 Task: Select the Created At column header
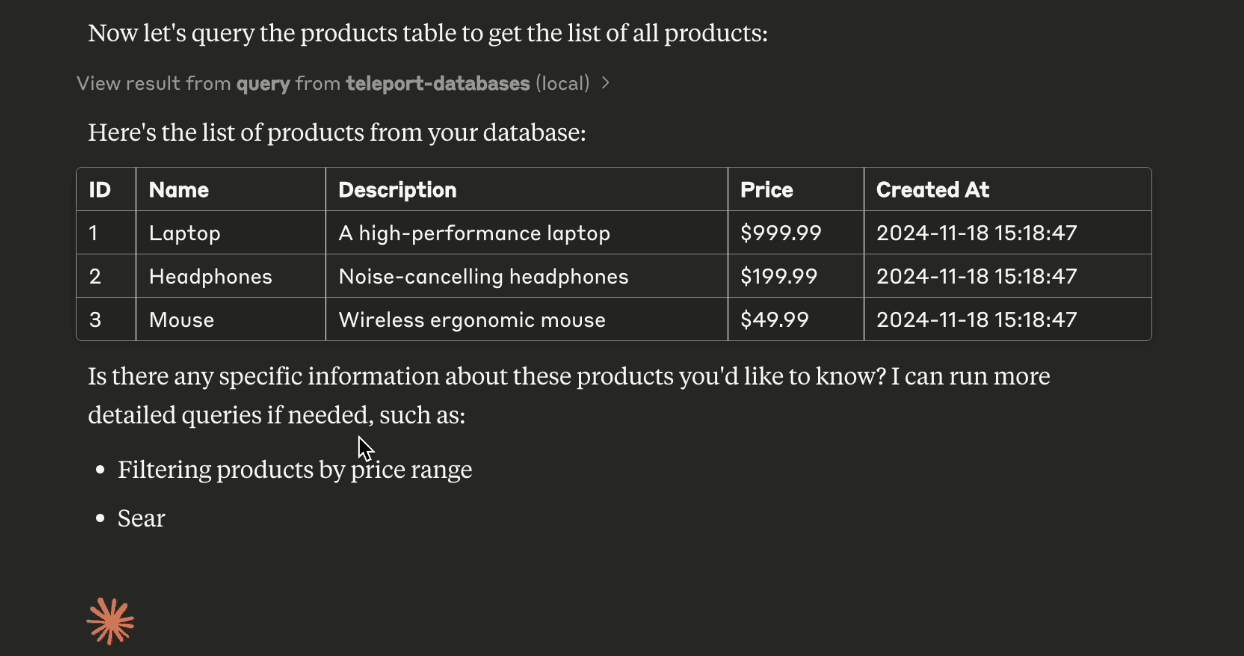(x=932, y=189)
